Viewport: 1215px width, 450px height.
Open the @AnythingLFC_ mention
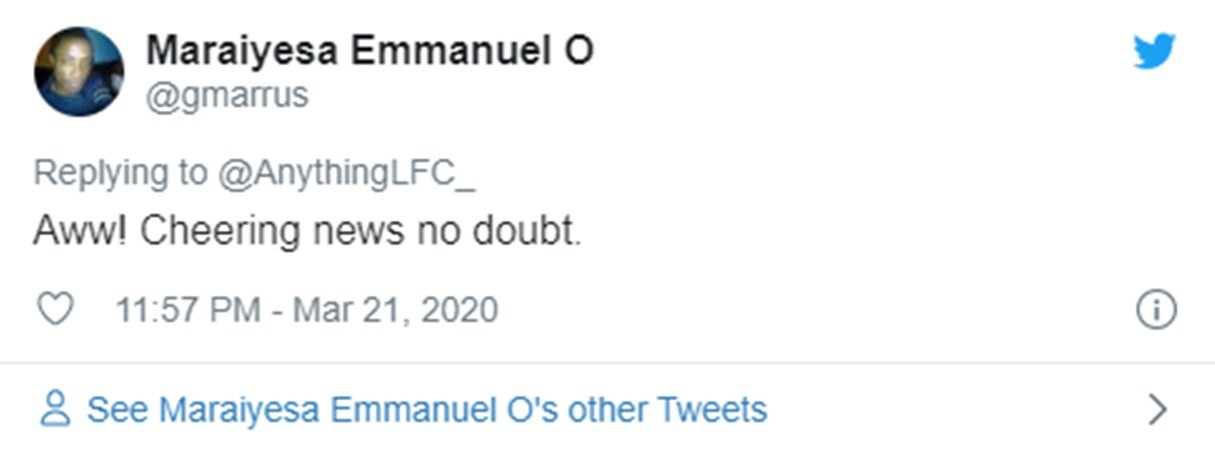click(x=346, y=173)
